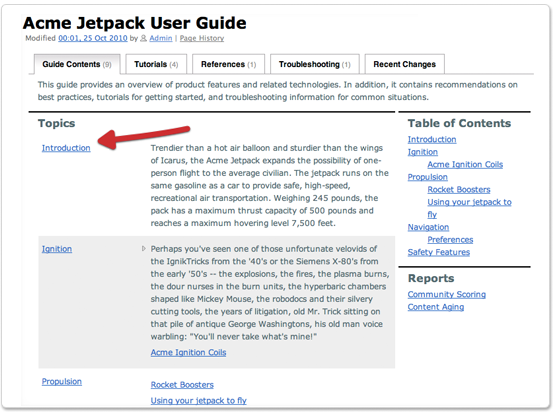
Task: Click the Table of Contents heading
Action: pyautogui.click(x=460, y=124)
